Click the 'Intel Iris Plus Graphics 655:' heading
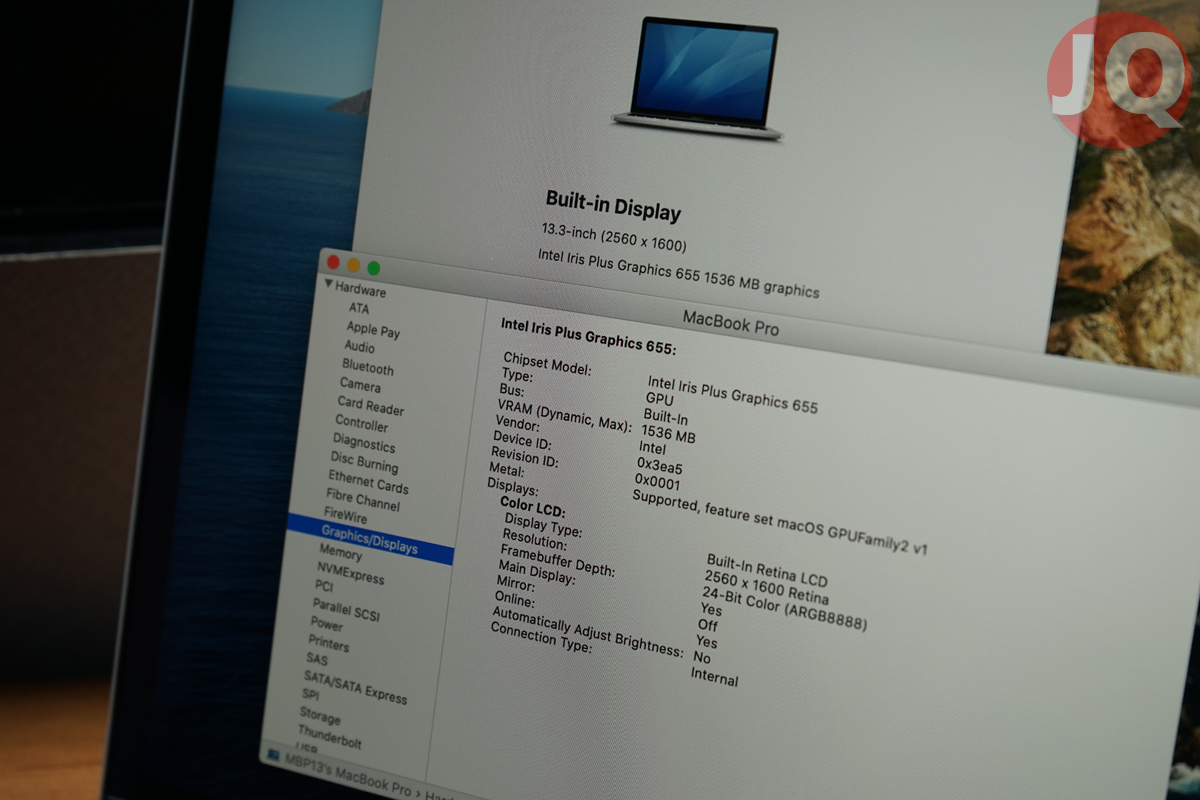The width and height of the screenshot is (1200, 800). point(587,336)
